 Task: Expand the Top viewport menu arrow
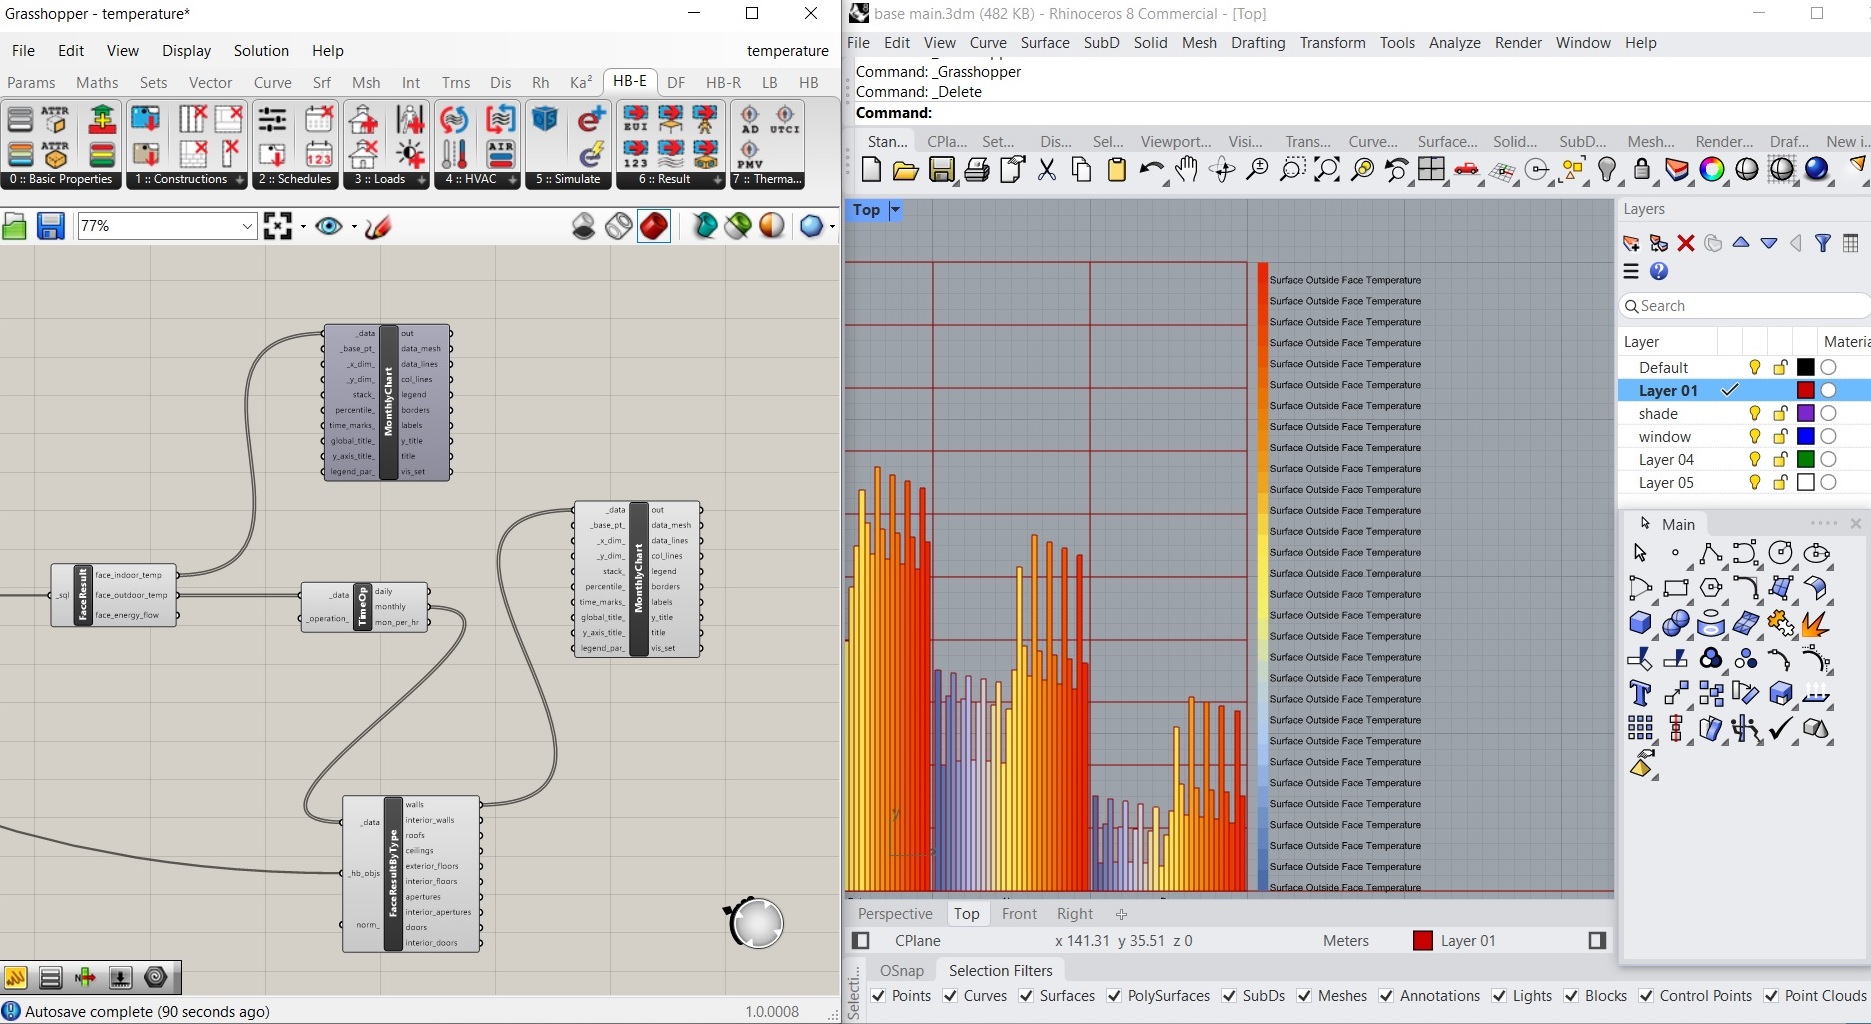[x=896, y=210]
